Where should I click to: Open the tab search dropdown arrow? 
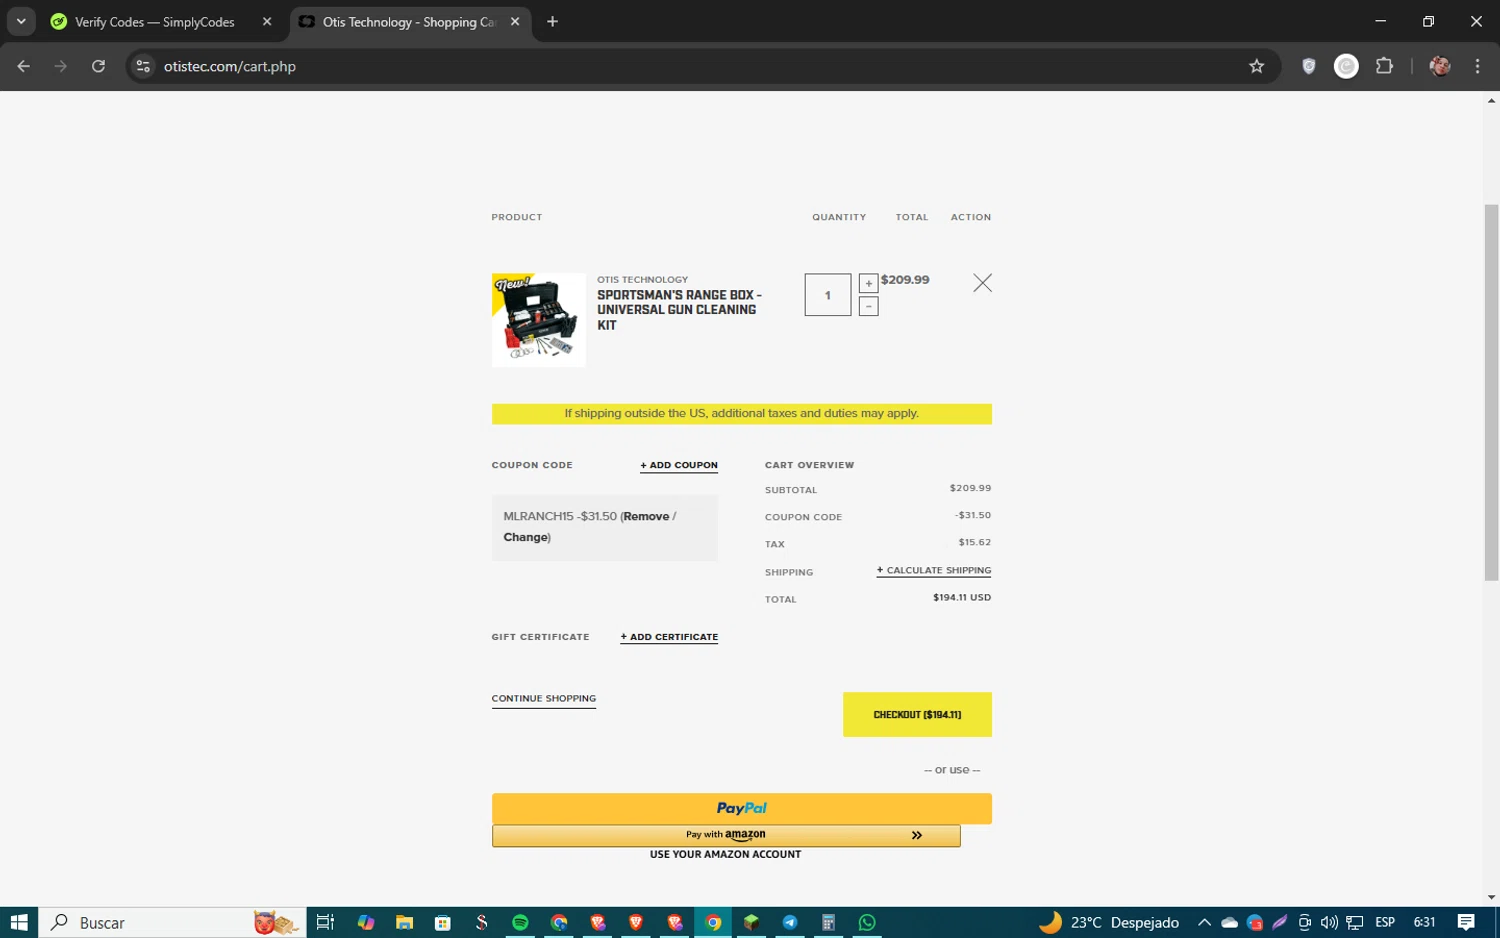pyautogui.click(x=21, y=22)
